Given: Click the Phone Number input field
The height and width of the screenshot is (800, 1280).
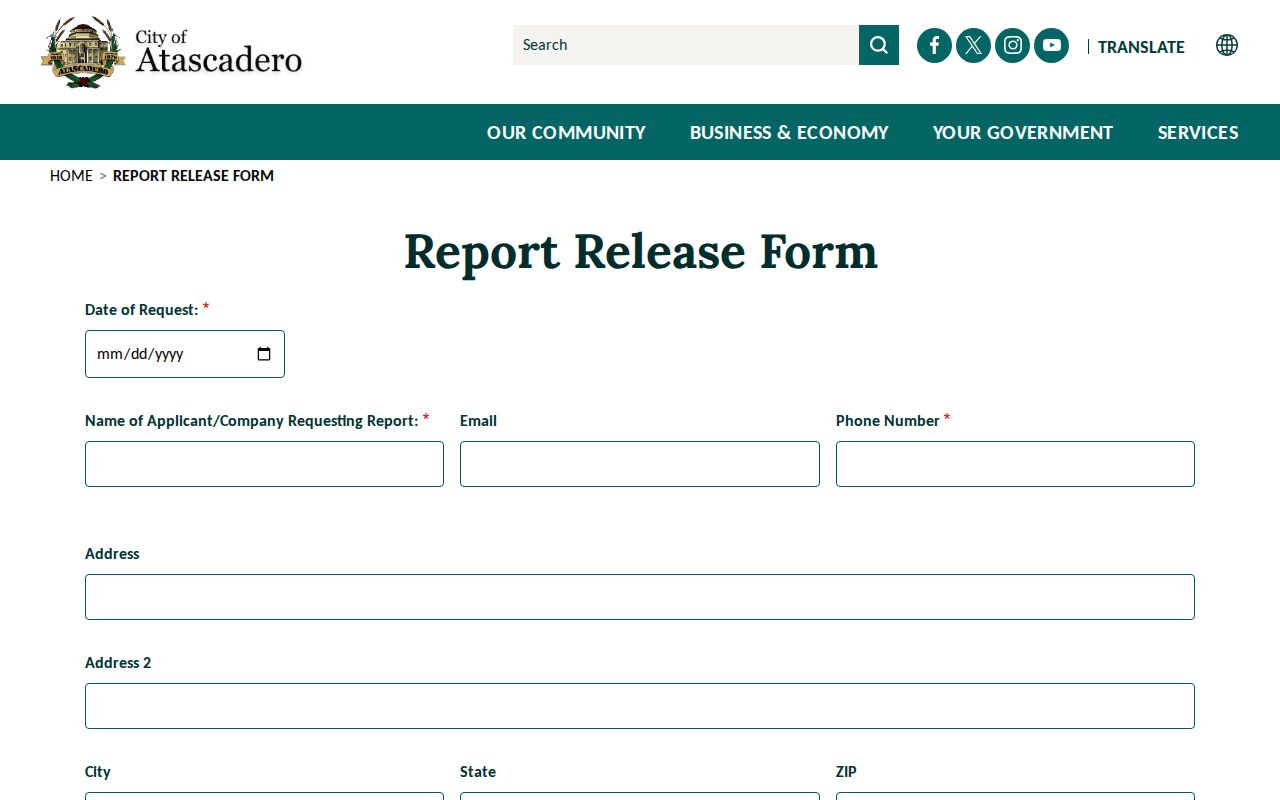Looking at the screenshot, I should click(x=1015, y=464).
